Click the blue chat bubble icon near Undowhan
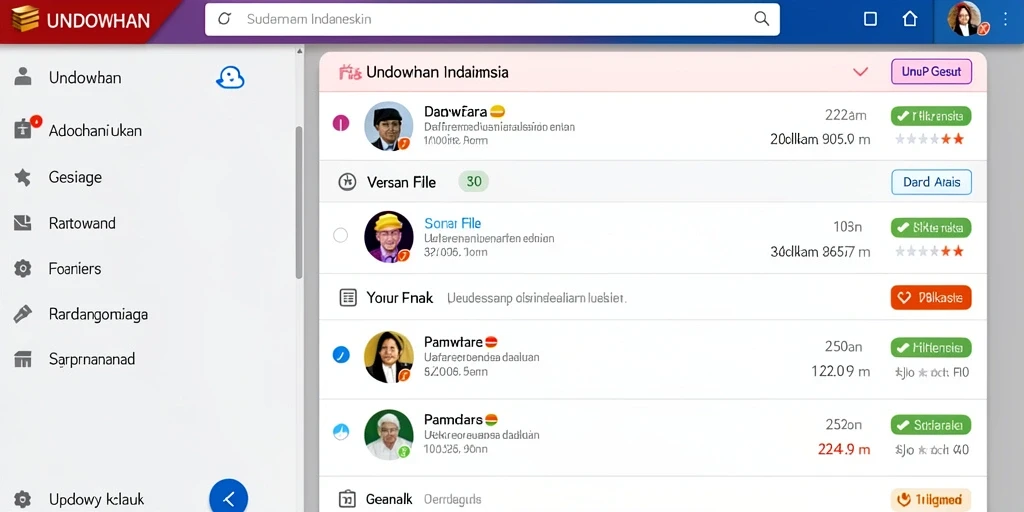The image size is (1024, 512). coord(230,78)
